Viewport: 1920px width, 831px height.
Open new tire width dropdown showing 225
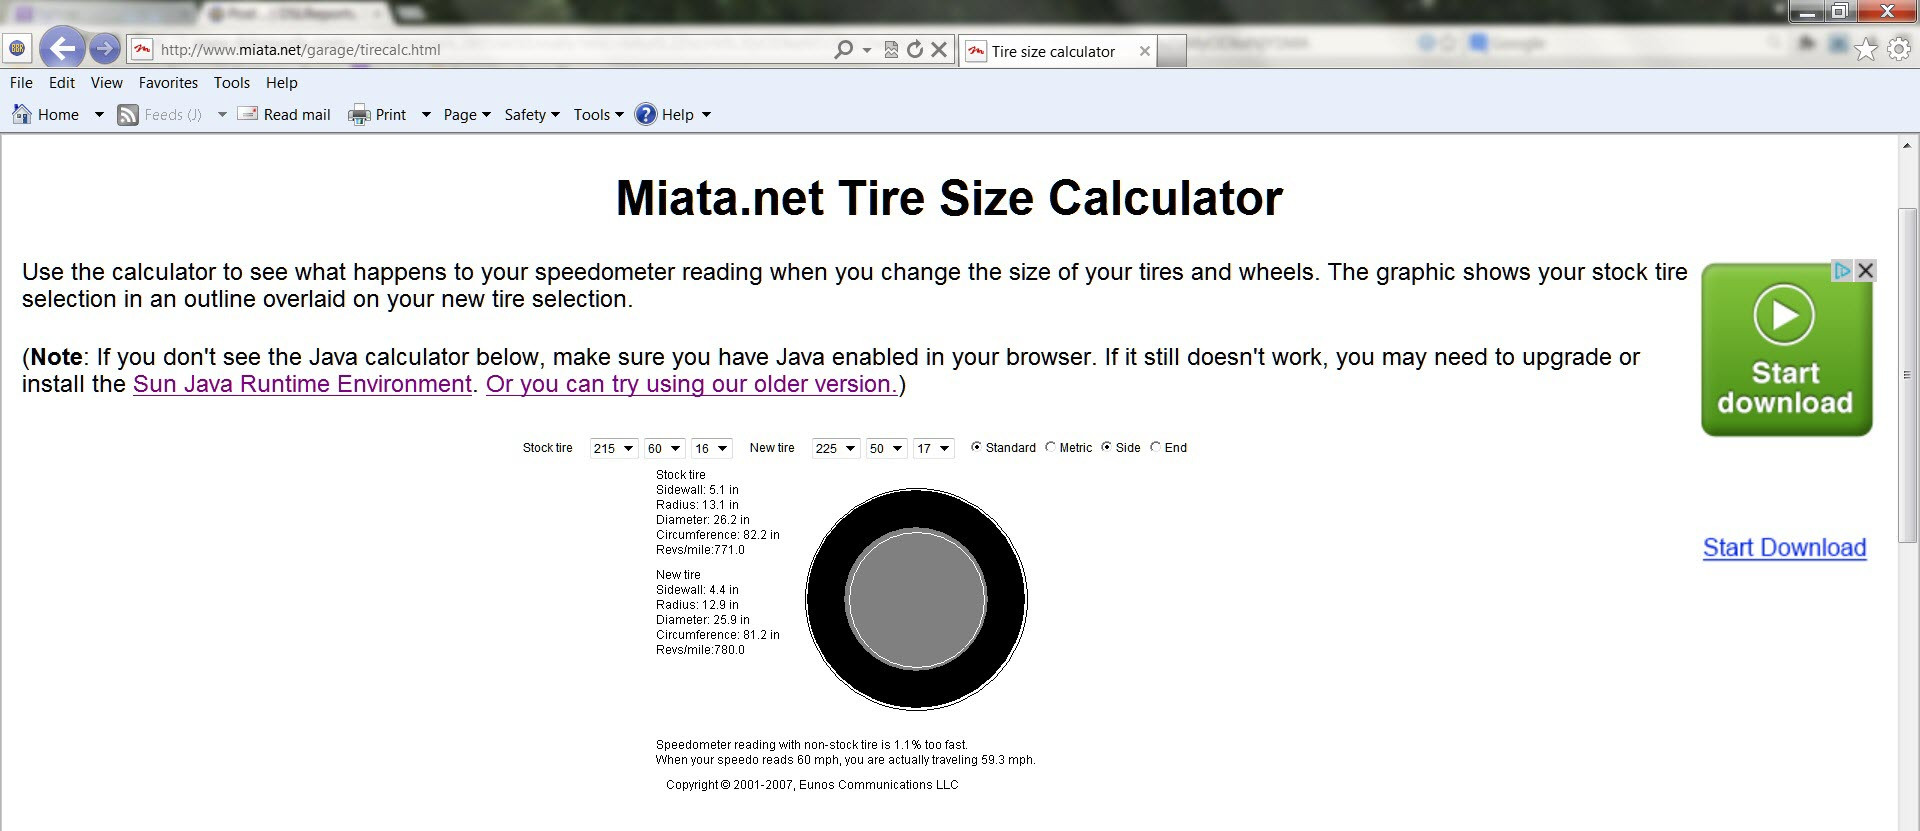pyautogui.click(x=835, y=448)
